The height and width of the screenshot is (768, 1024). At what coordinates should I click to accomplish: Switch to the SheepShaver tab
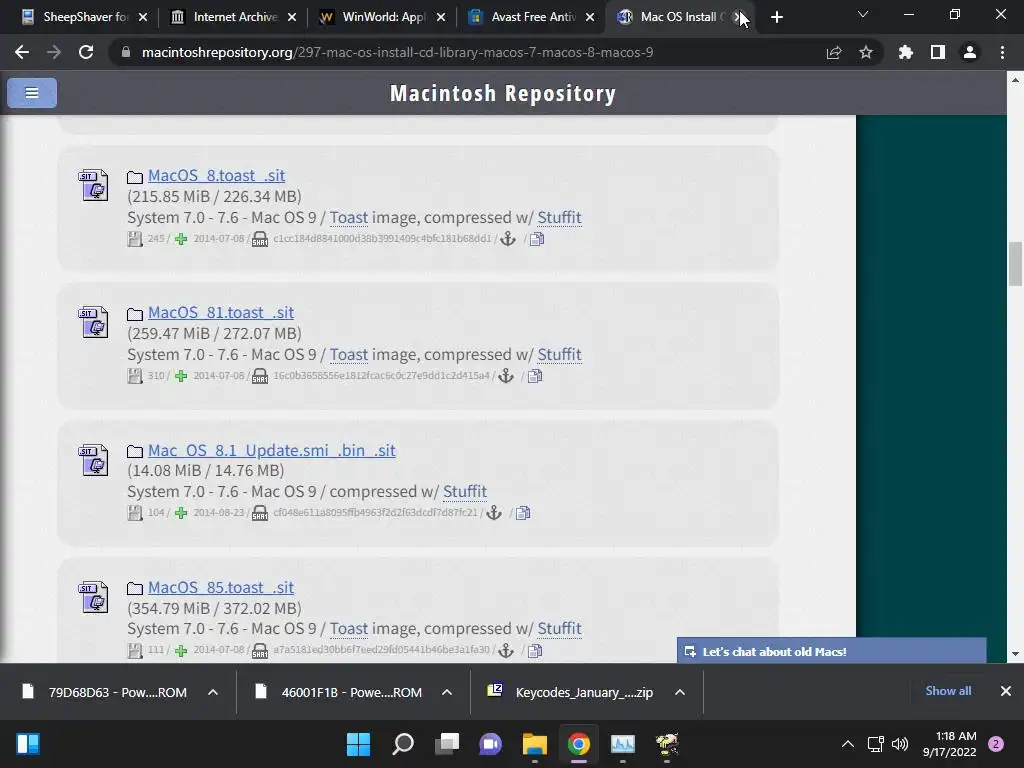[84, 17]
